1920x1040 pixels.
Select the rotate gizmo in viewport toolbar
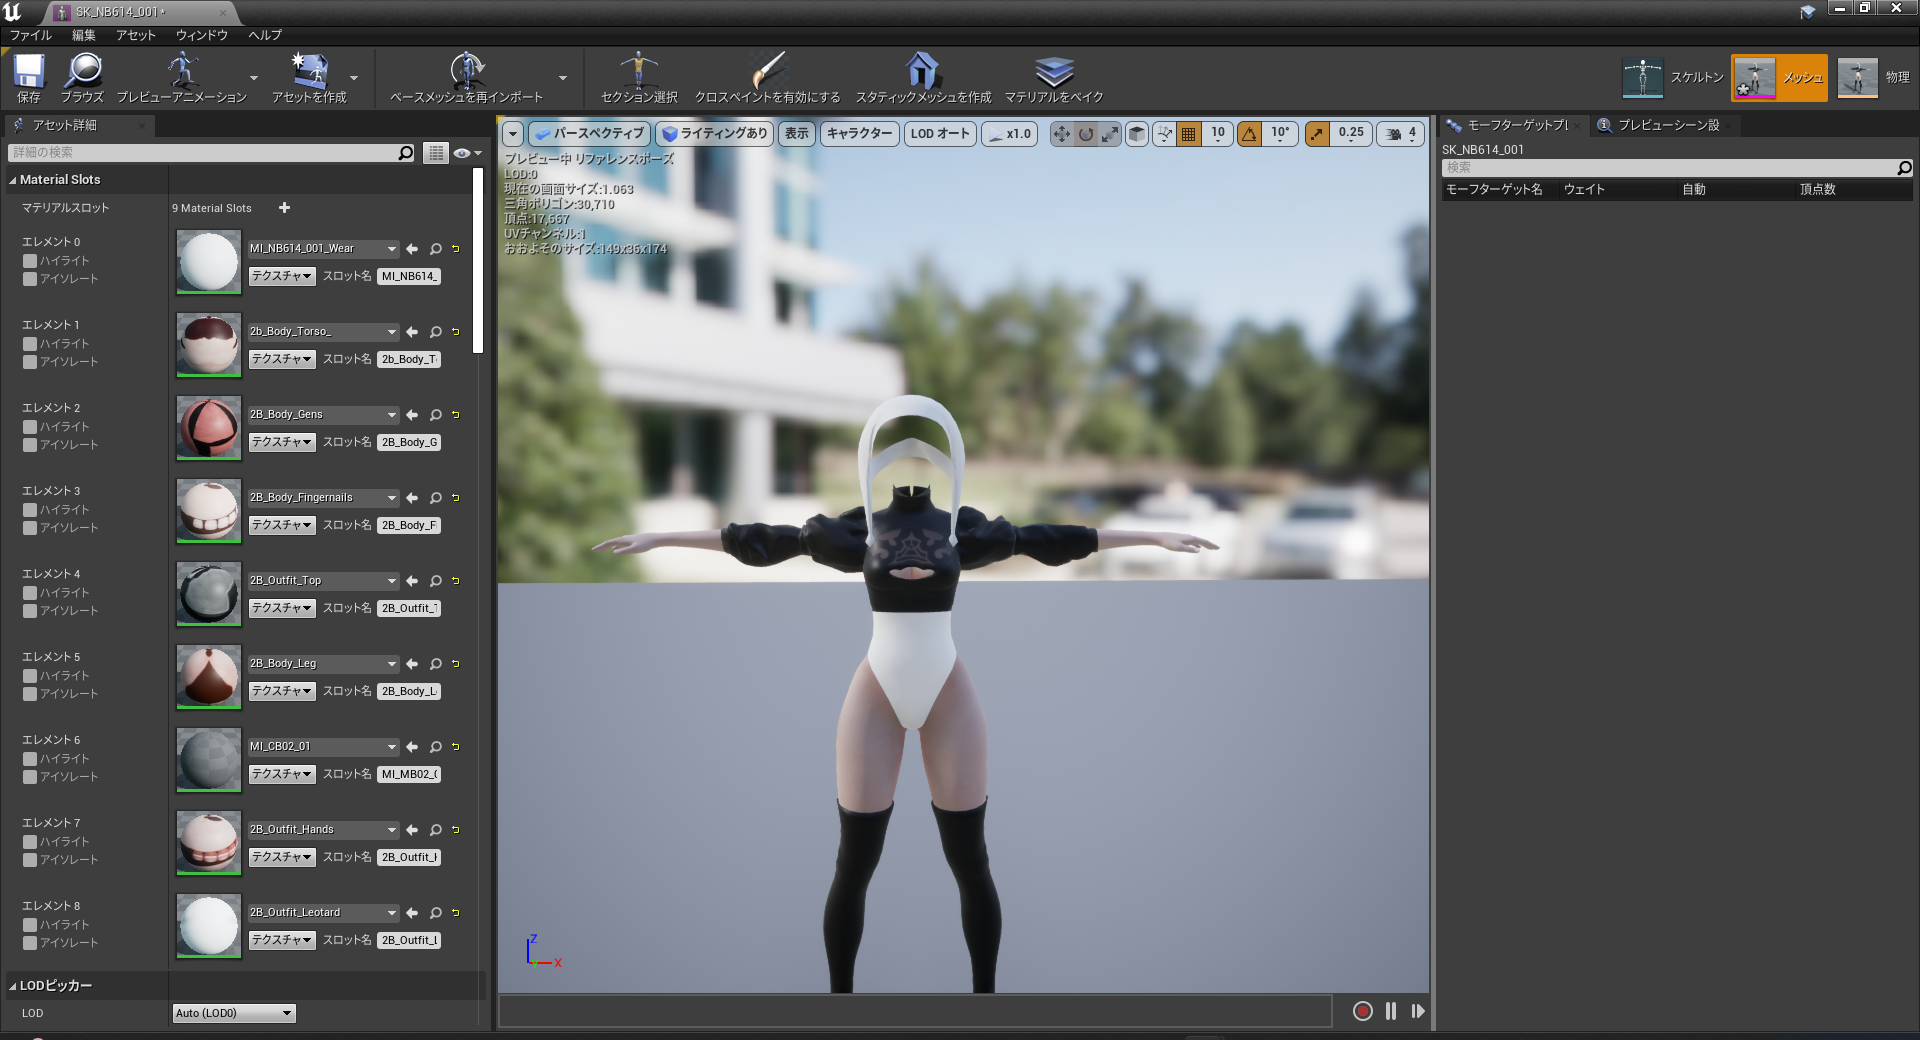pyautogui.click(x=1086, y=134)
